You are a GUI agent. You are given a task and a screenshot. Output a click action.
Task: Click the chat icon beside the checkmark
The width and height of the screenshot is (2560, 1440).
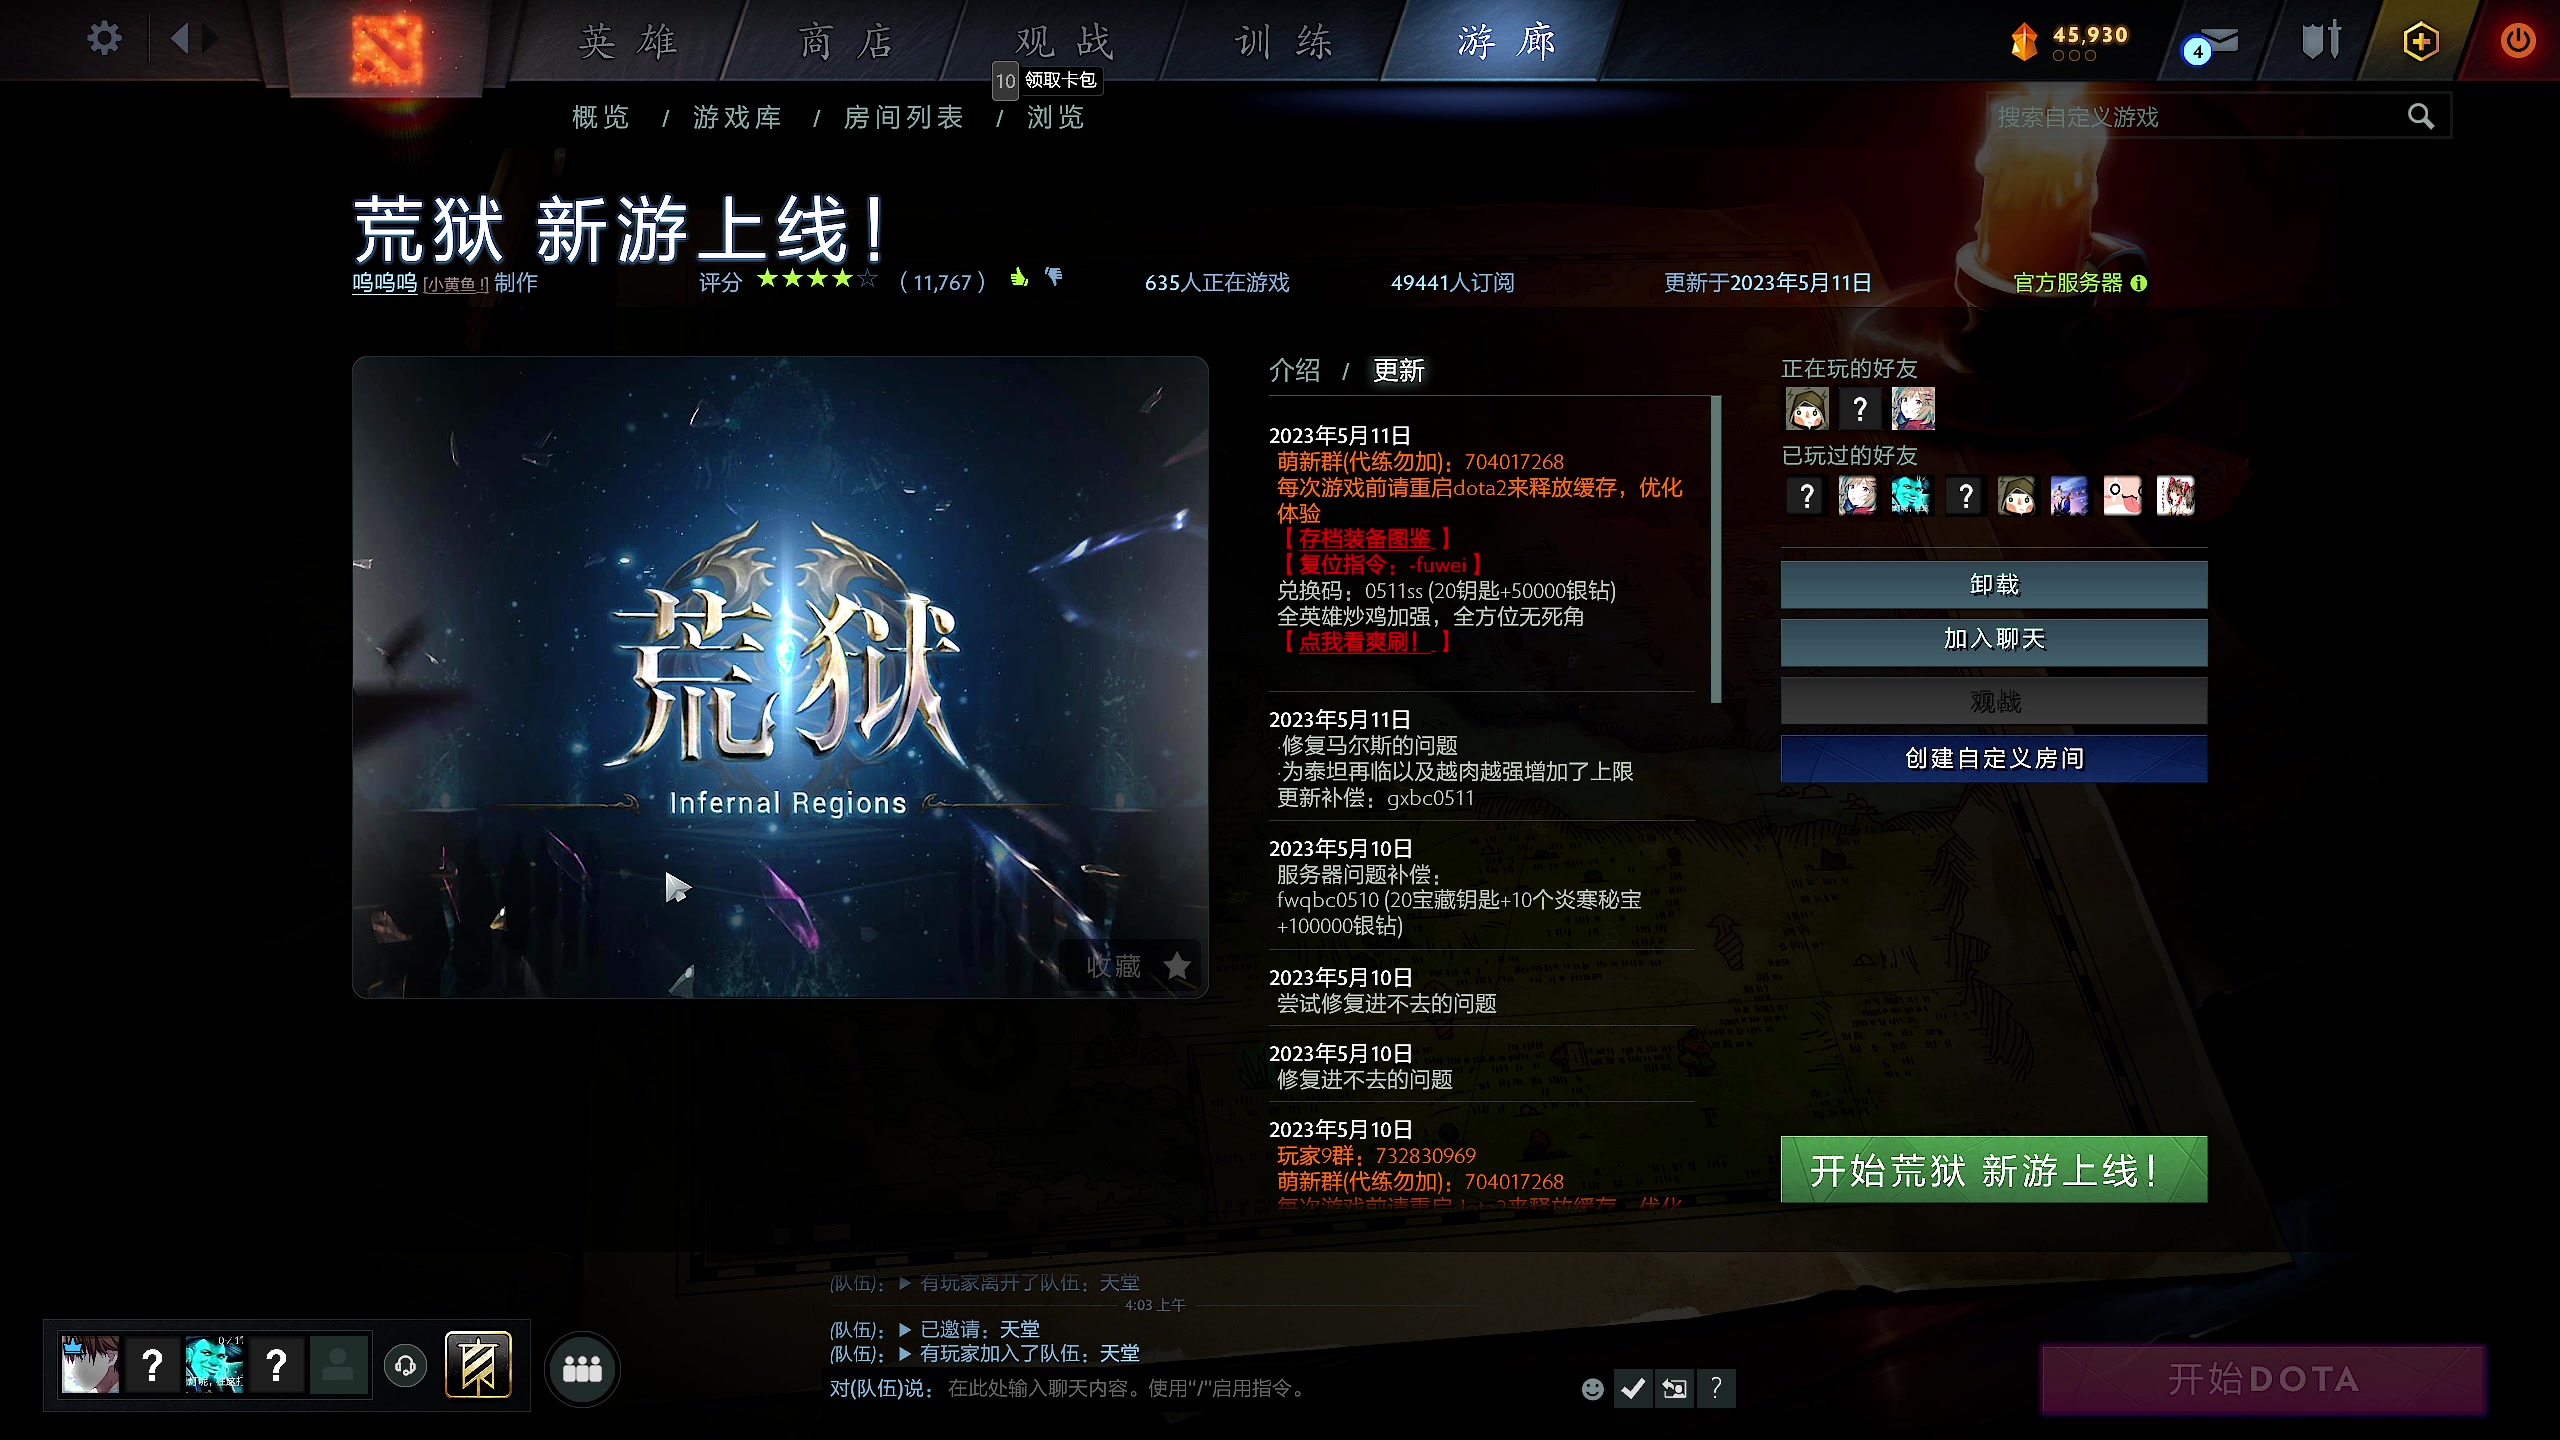pyautogui.click(x=1674, y=1388)
